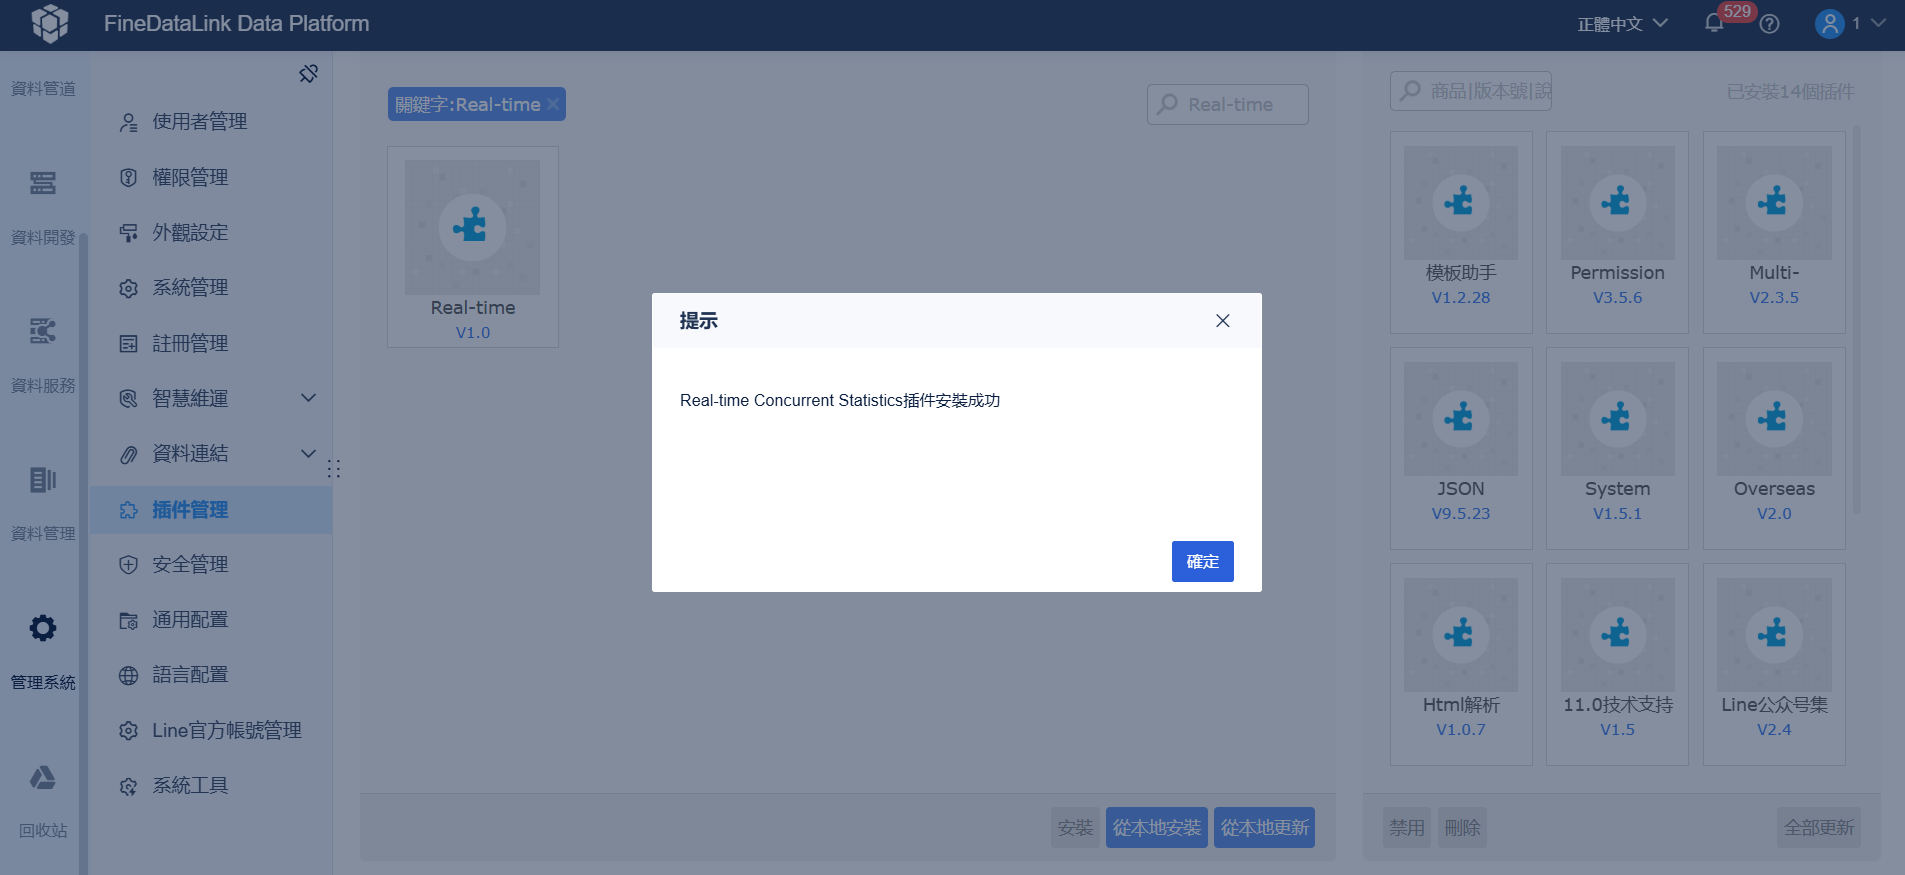The height and width of the screenshot is (875, 1905).
Task: Expand the 資料連結 submenu chevron
Action: click(309, 453)
